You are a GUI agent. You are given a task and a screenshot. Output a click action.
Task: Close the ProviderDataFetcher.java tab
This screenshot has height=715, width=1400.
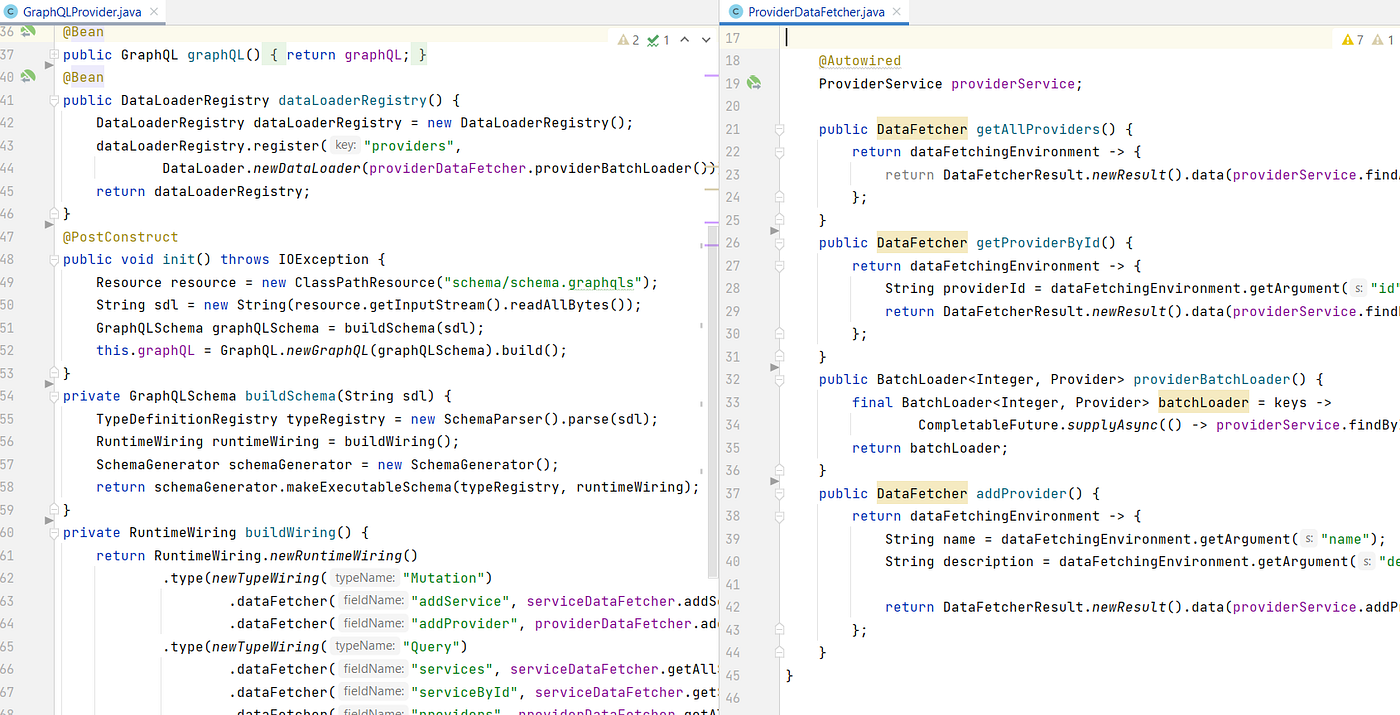click(x=897, y=13)
